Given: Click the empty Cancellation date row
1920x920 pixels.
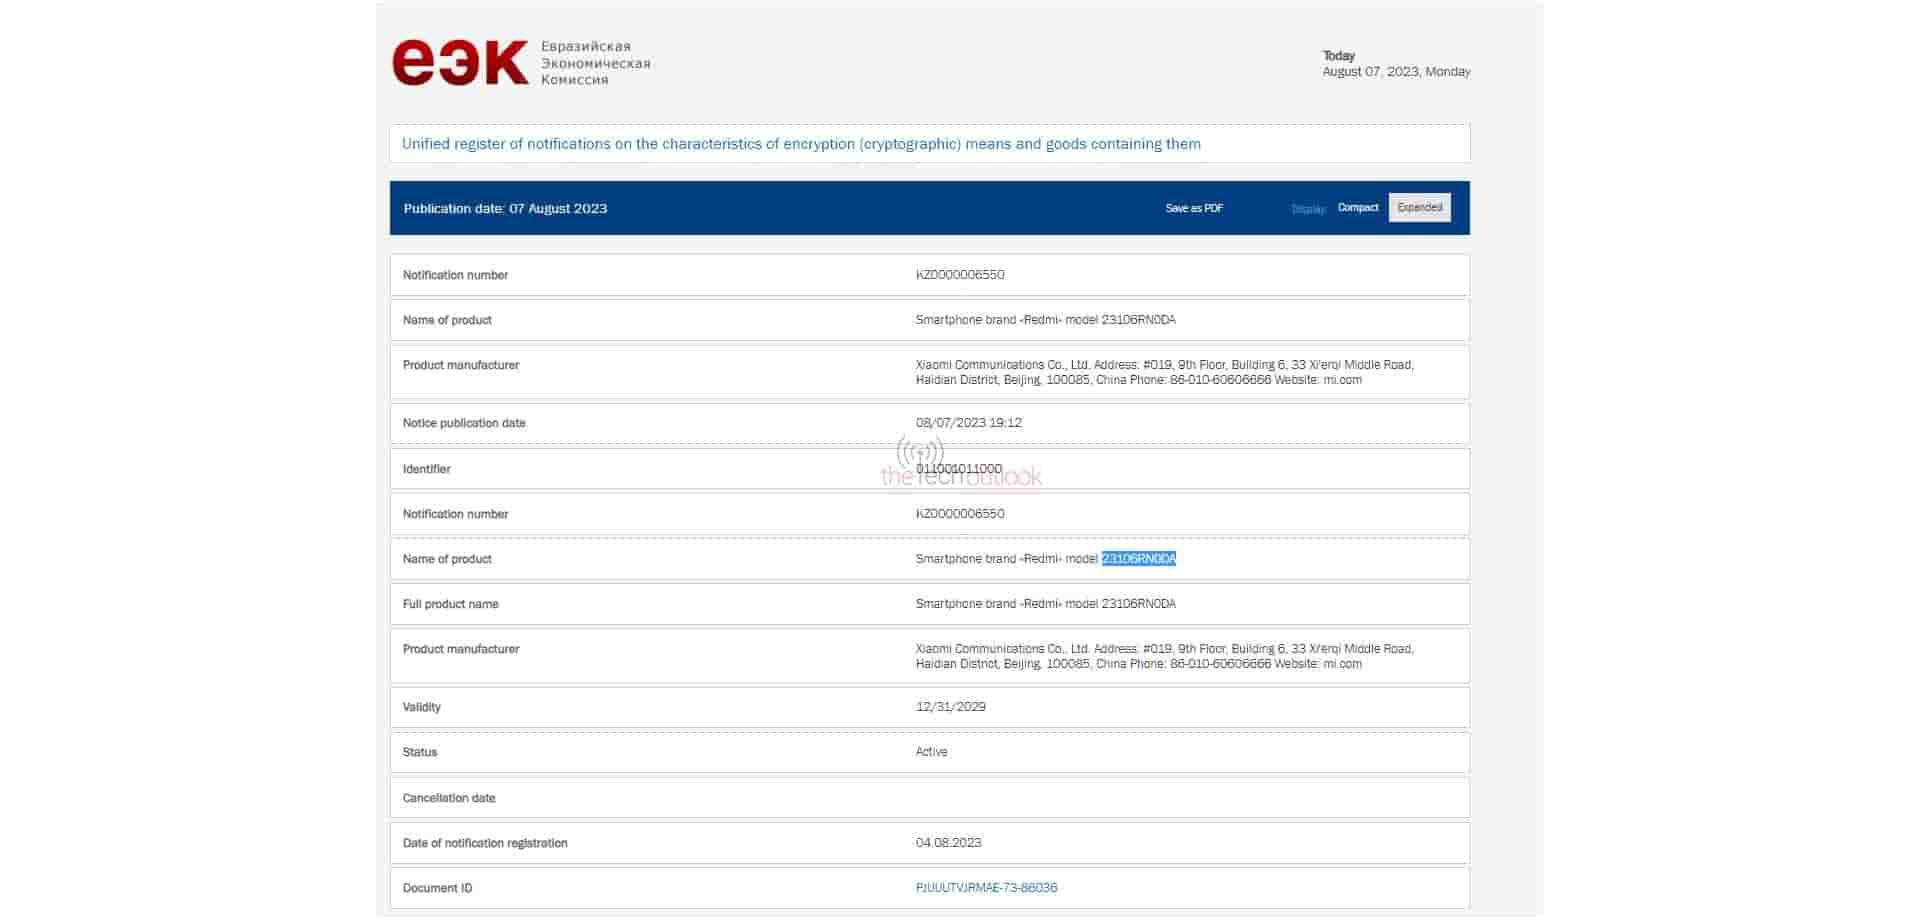Looking at the screenshot, I should tap(929, 798).
